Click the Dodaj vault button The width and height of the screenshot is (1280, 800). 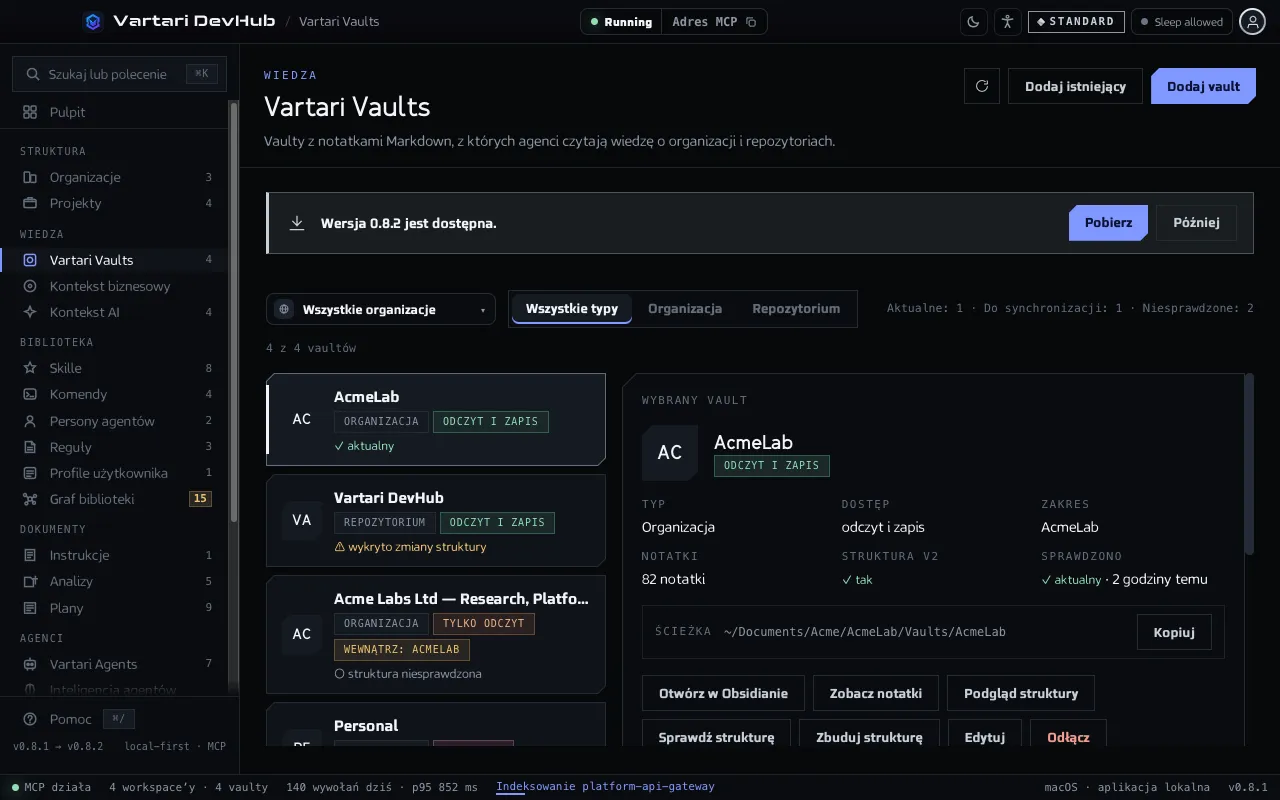click(x=1204, y=86)
